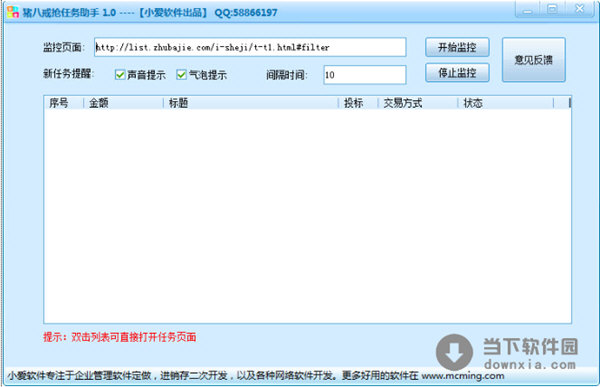Image resolution: width=600 pixels, height=387 pixels.
Task: Click the red 提示 hint text
Action: click(x=119, y=337)
